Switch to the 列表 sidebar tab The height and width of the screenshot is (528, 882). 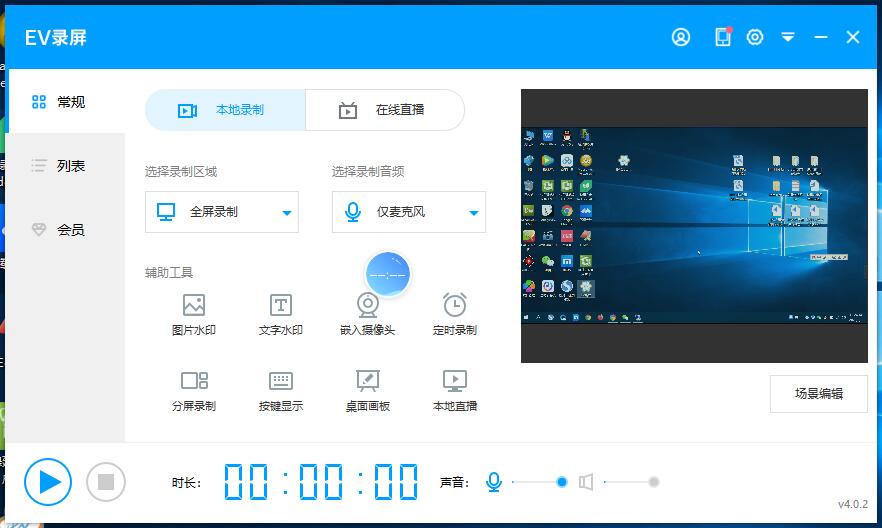coord(65,166)
